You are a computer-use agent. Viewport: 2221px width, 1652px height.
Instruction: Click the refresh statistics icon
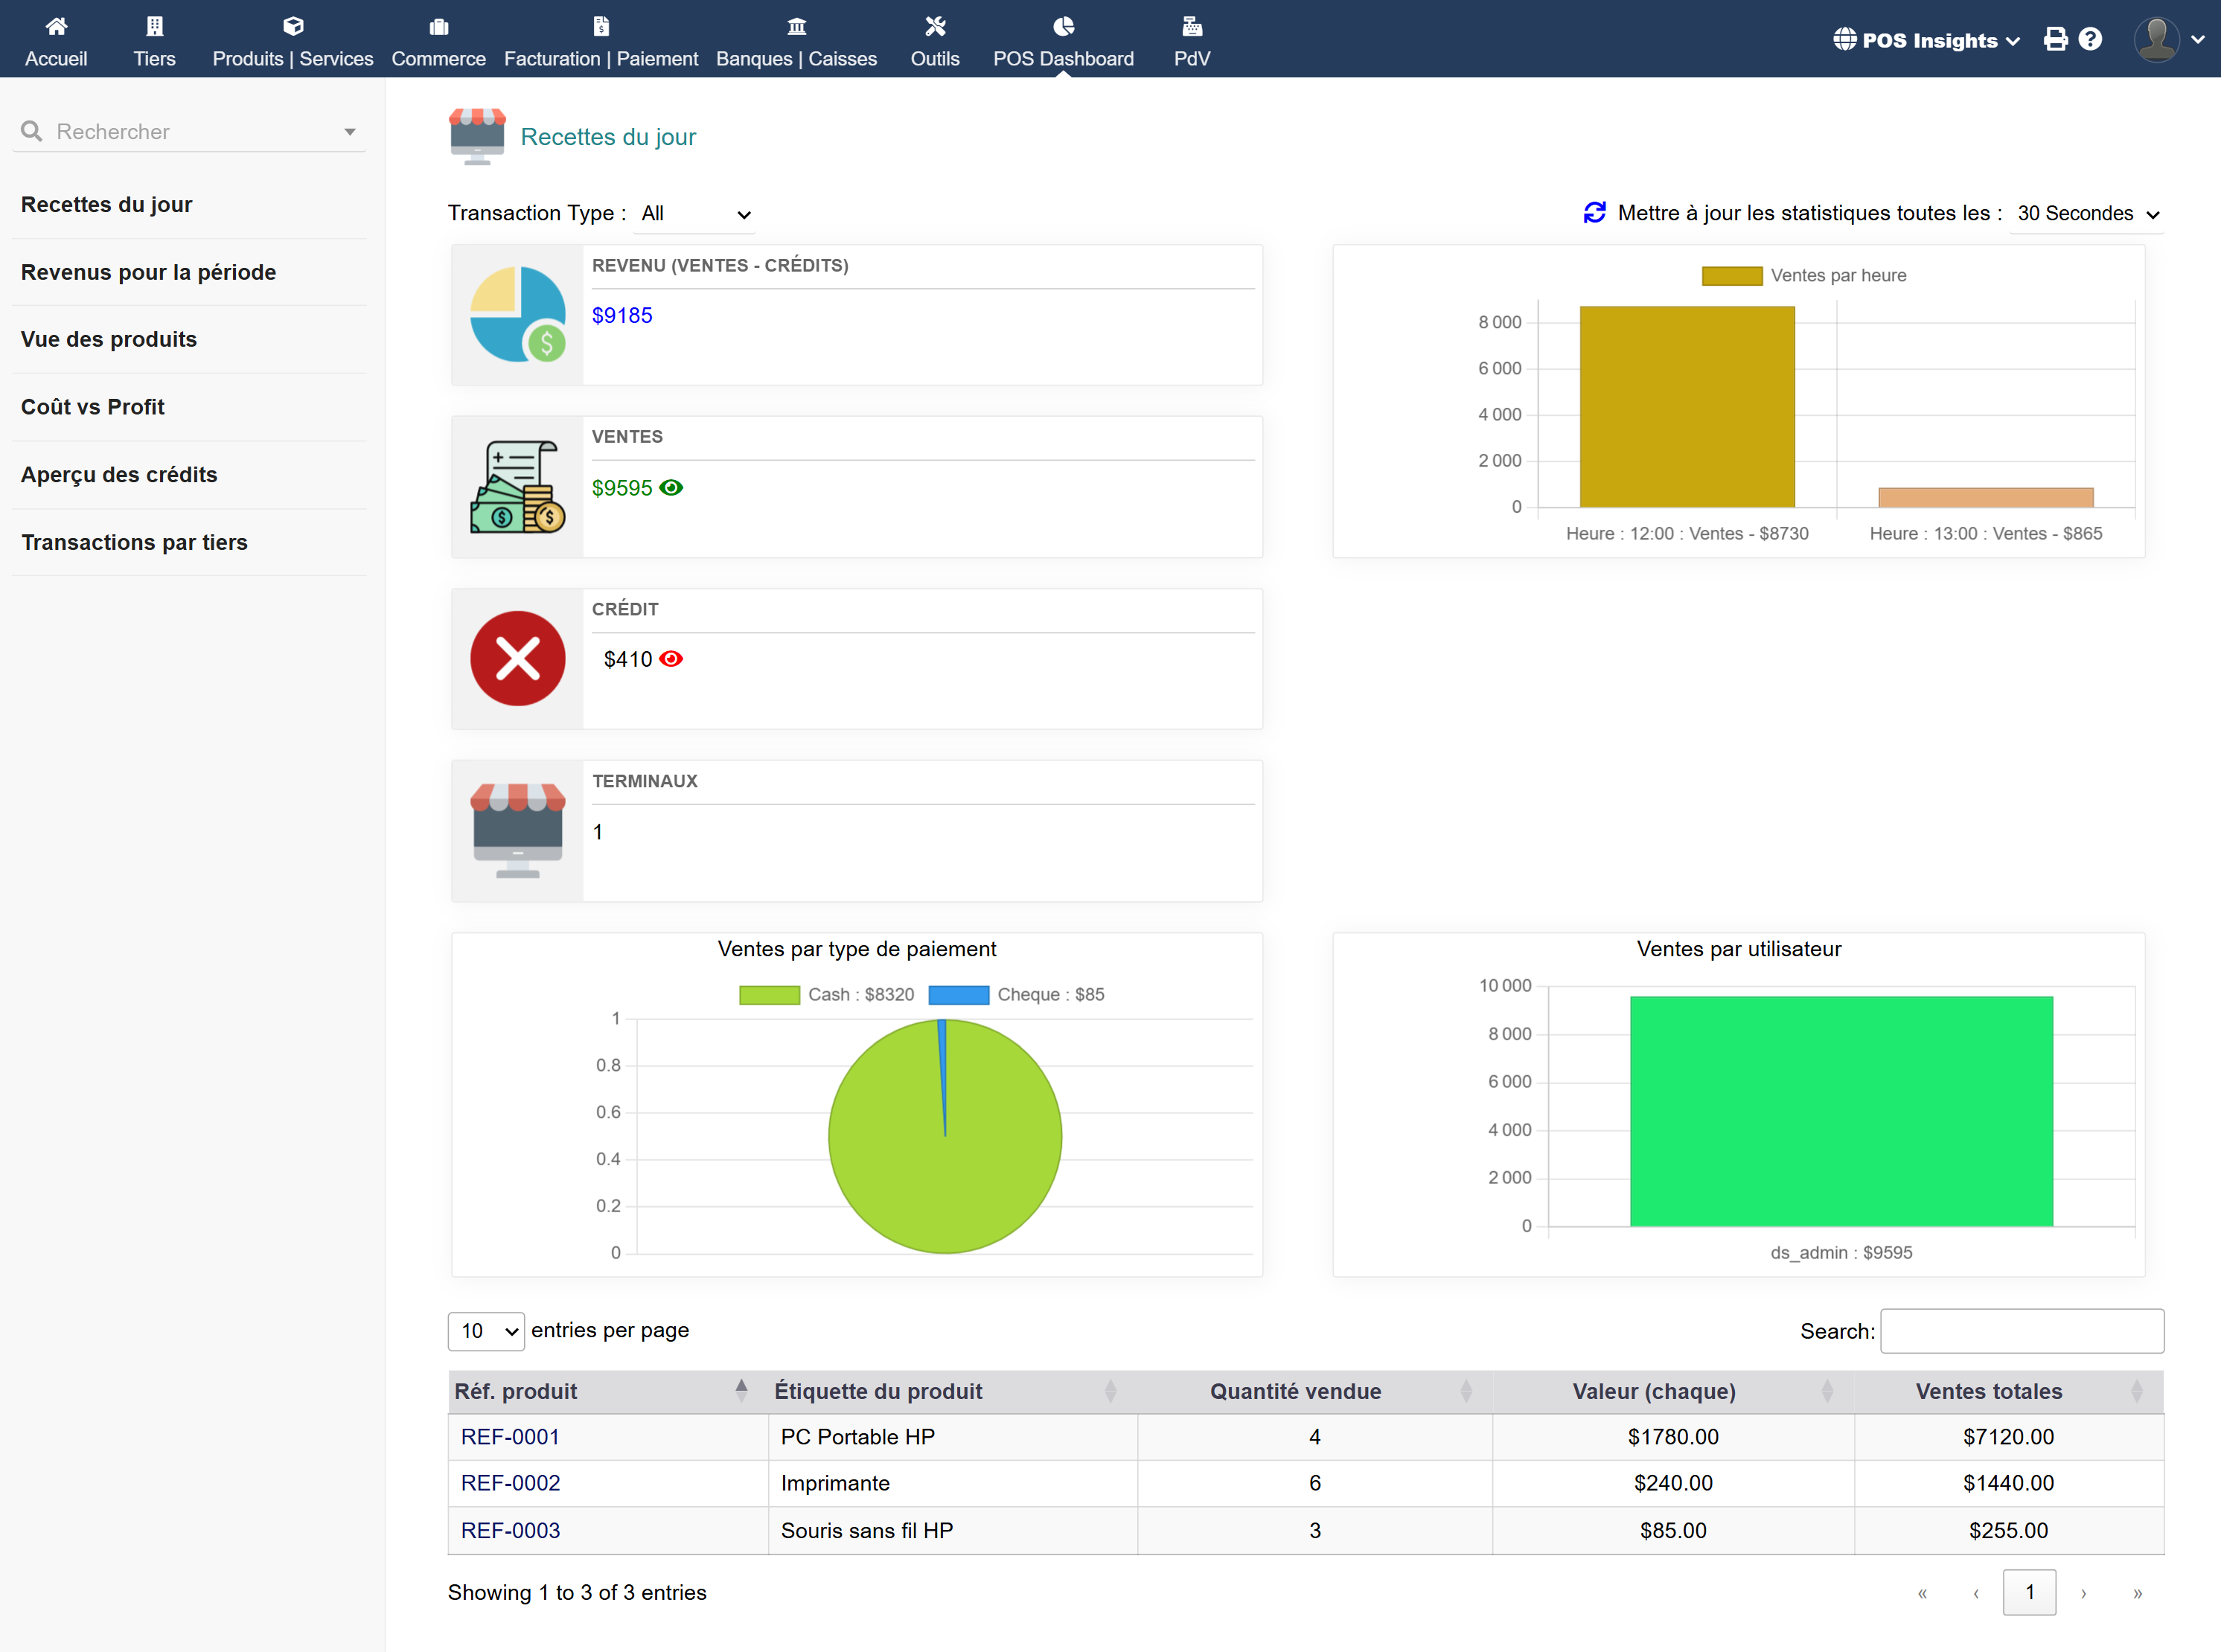pyautogui.click(x=1594, y=213)
